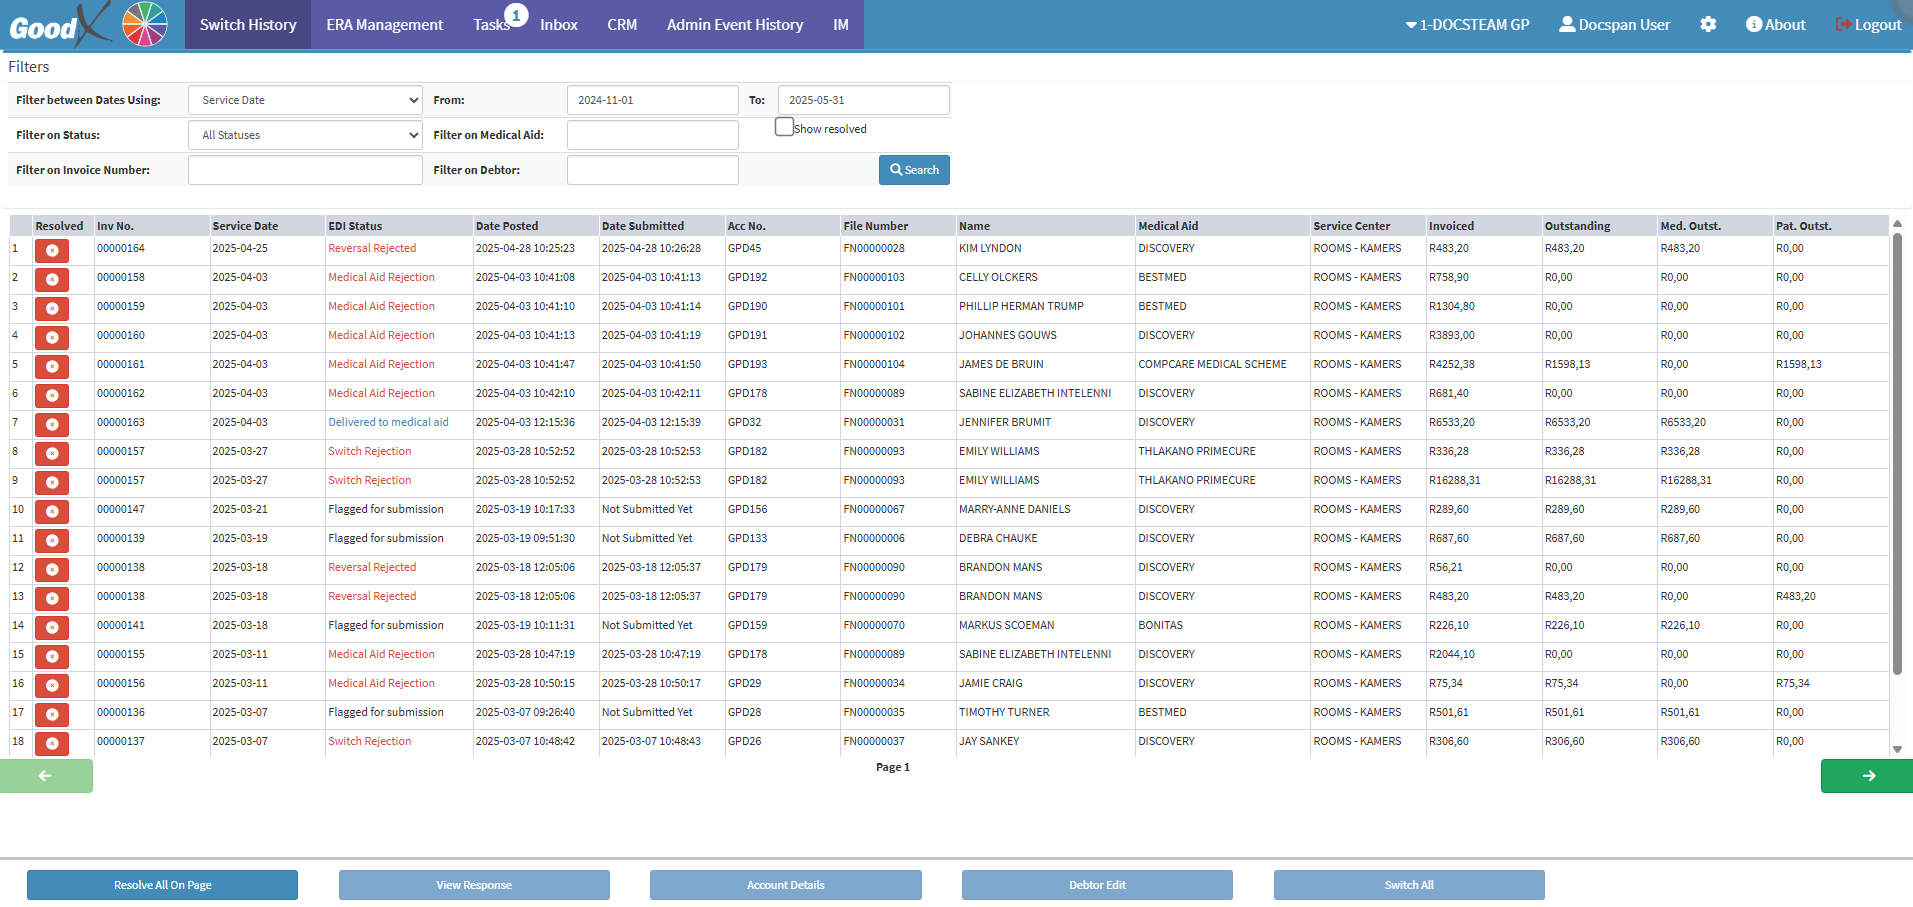Open the About info link
Screen dimensions: 1913x907
point(1776,24)
